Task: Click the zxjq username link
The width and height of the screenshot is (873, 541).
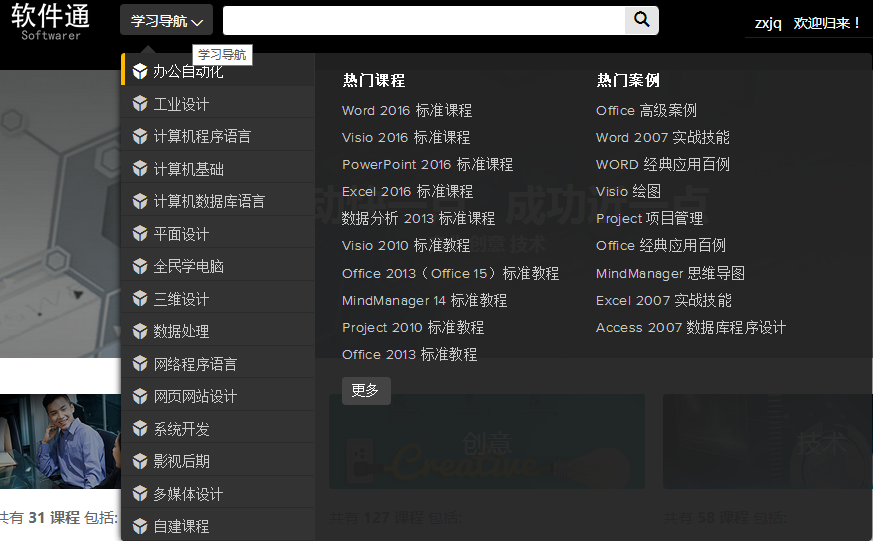Action: pos(768,23)
